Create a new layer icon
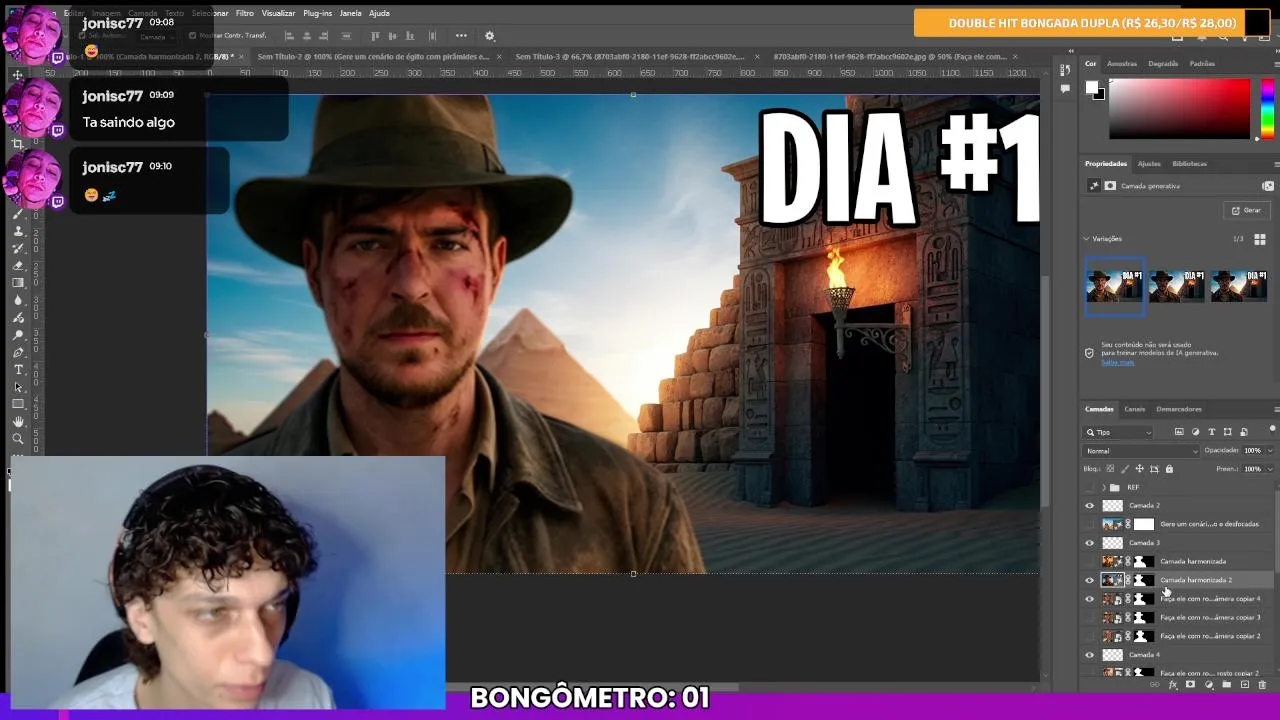This screenshot has width=1280, height=720. click(x=1244, y=685)
